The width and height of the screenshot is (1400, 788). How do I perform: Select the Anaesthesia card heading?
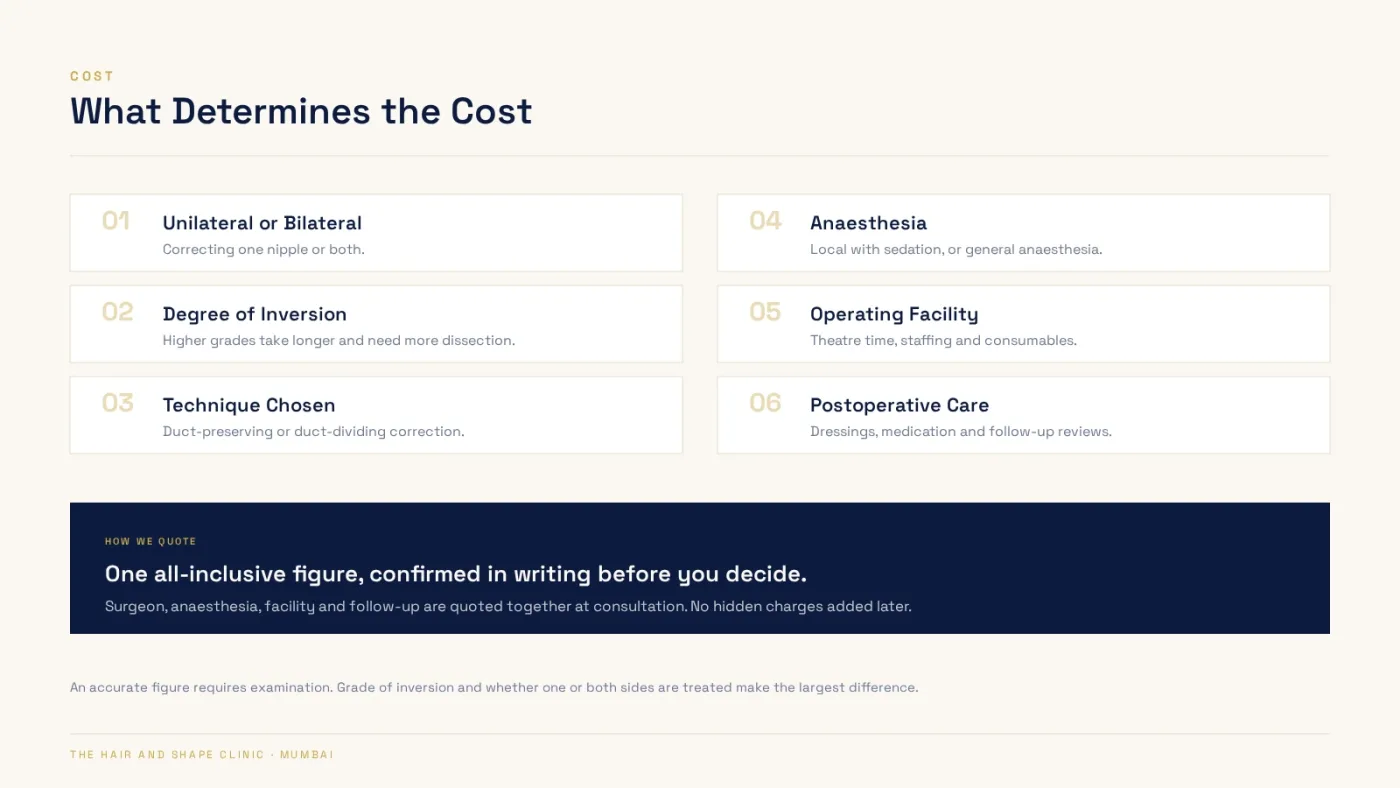click(x=868, y=223)
